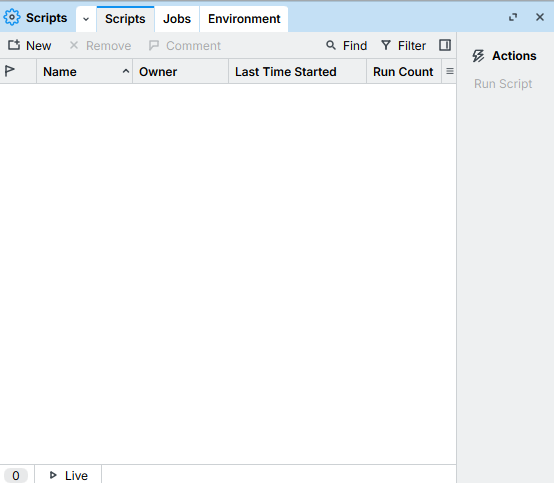Click the flag column header
The image size is (554, 483).
tap(10, 71)
